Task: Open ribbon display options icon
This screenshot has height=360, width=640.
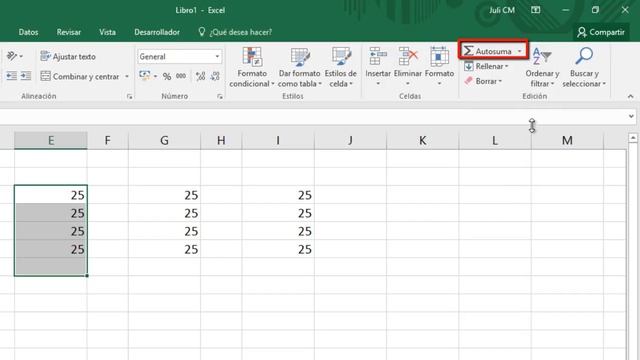Action: click(x=536, y=10)
